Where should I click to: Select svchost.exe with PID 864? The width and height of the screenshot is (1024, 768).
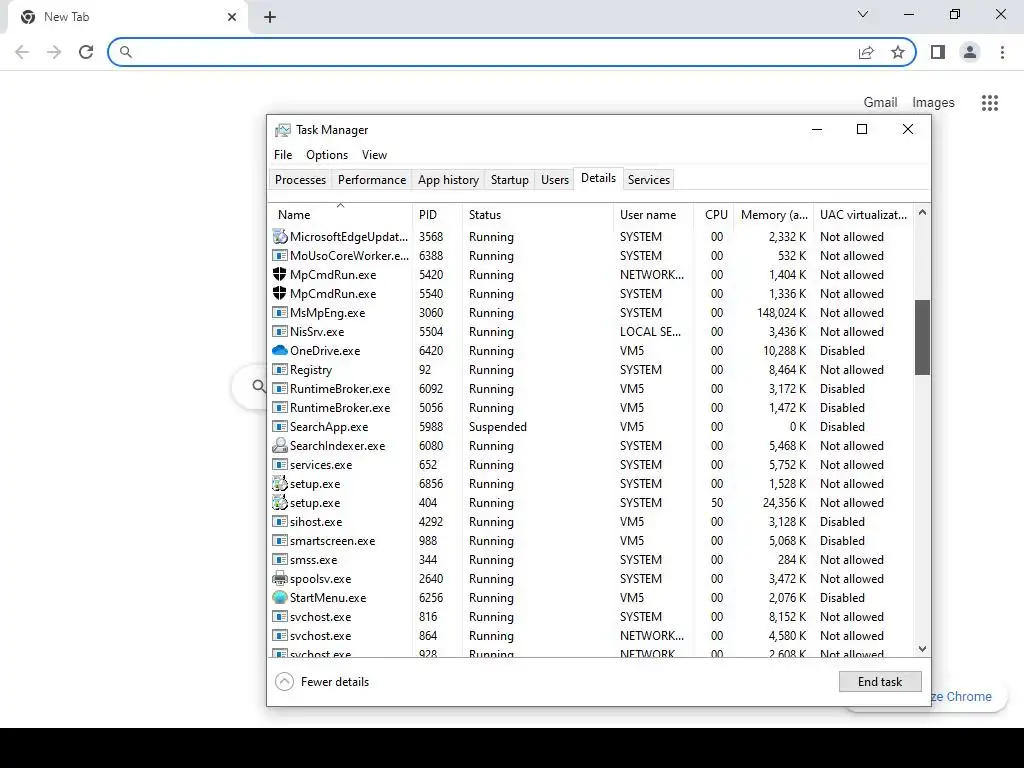click(591, 635)
